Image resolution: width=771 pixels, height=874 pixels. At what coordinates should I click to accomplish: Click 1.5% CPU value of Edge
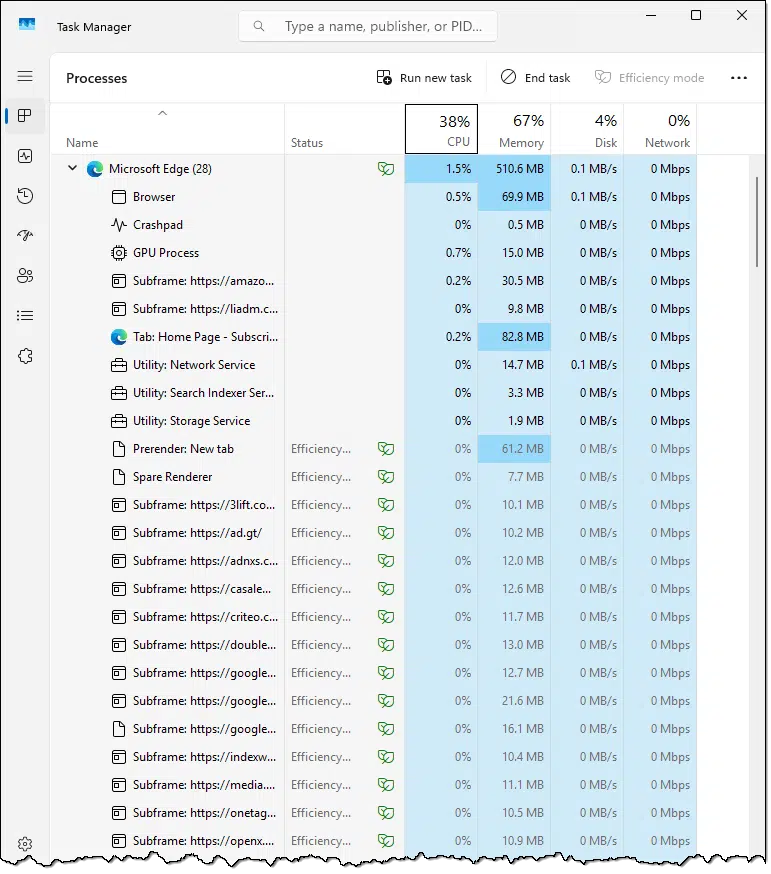pos(458,169)
